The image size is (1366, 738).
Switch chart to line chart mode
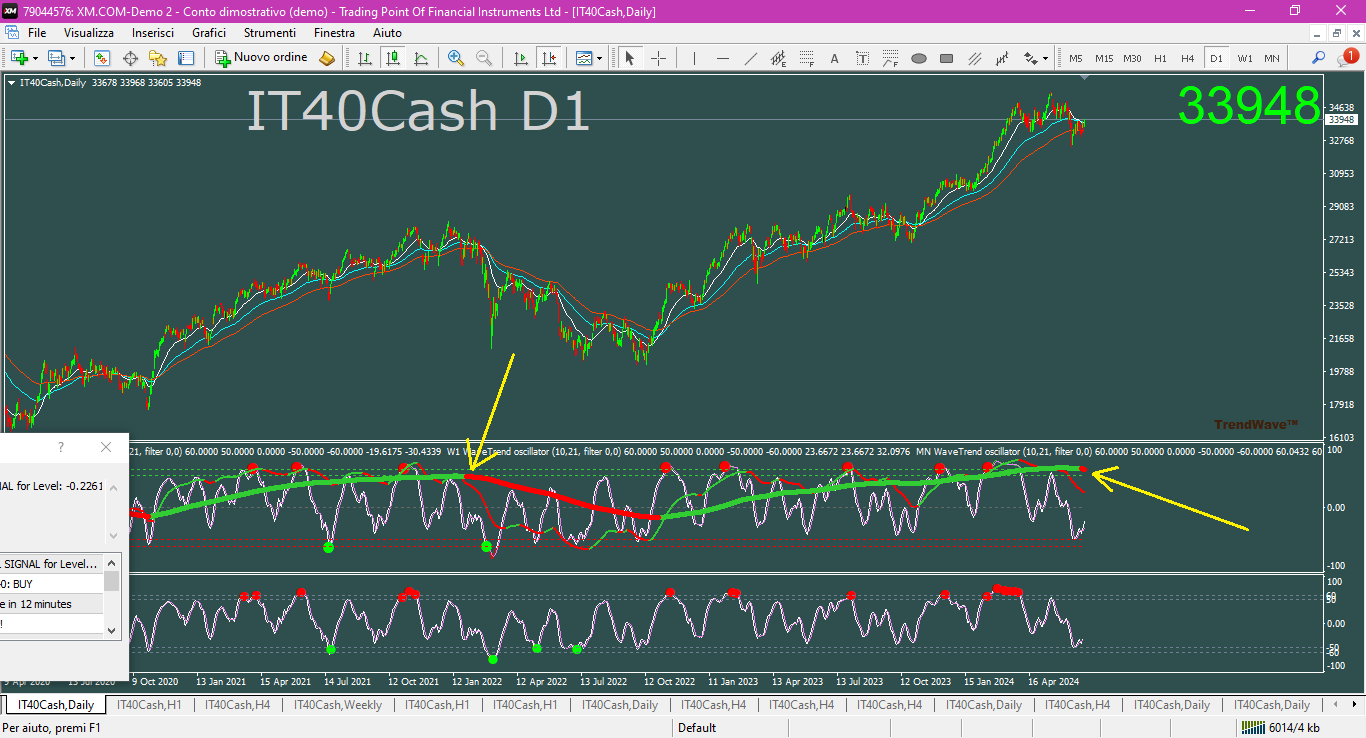tap(421, 58)
